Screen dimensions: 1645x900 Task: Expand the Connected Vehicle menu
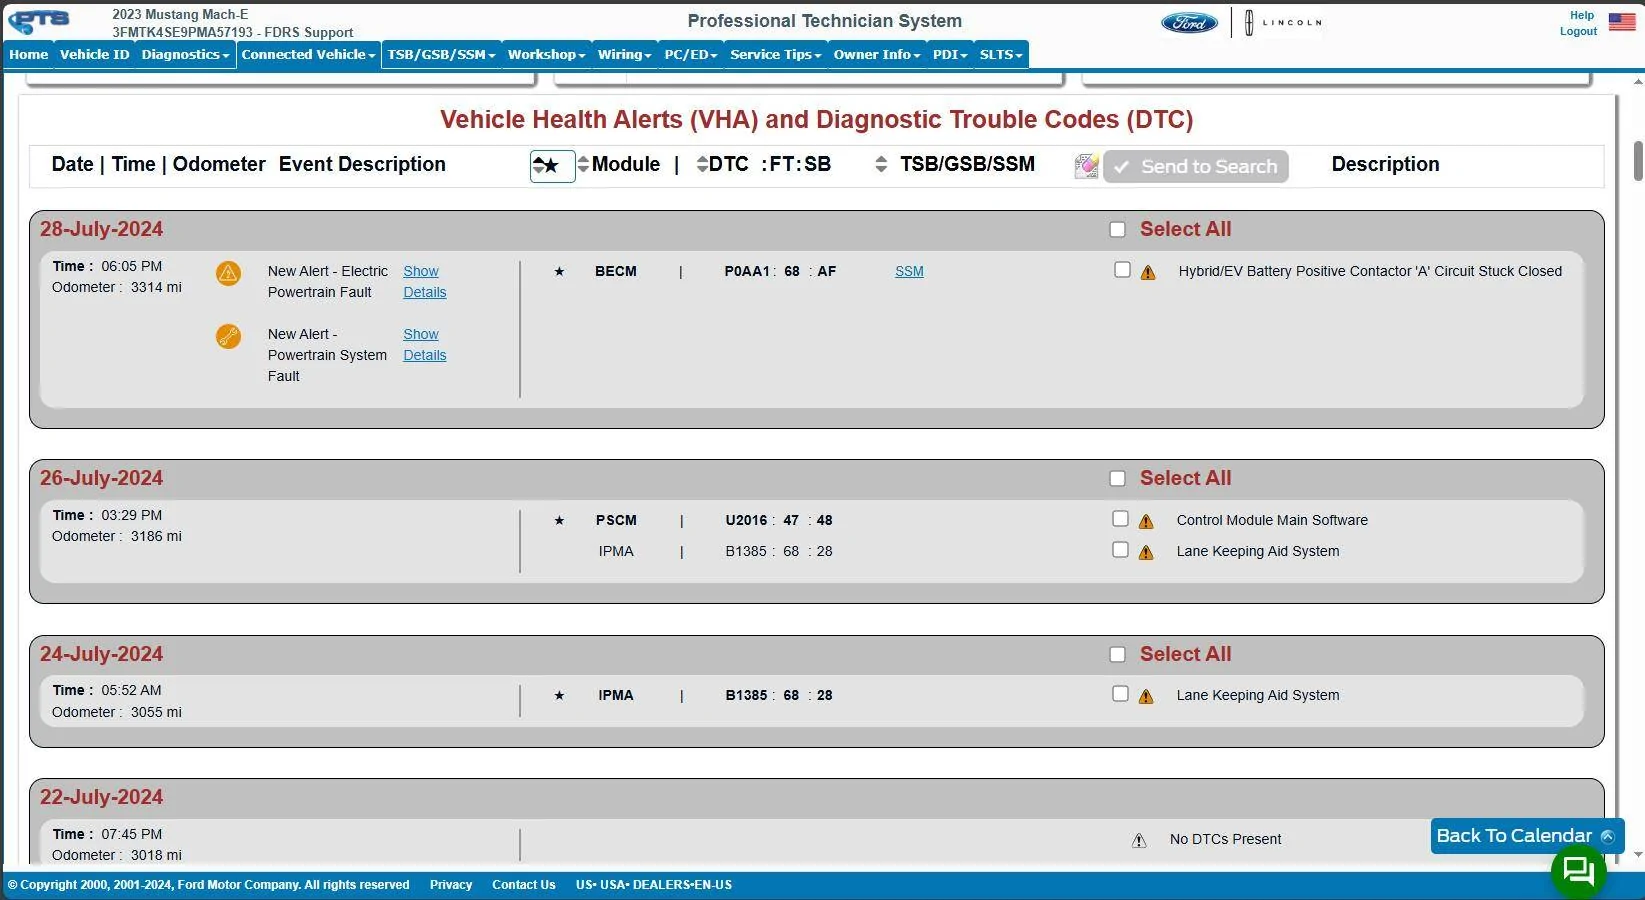(308, 55)
